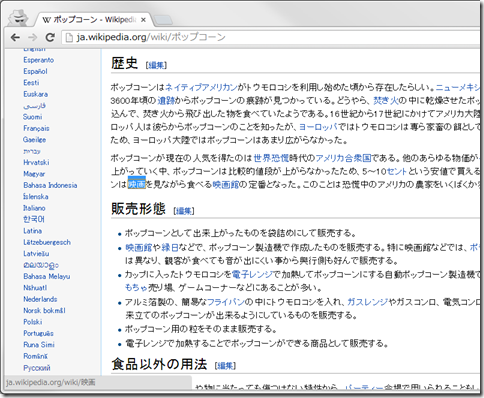This screenshot has width=484, height=398.
Task: Open the 遺跡 link
Action: 166,100
